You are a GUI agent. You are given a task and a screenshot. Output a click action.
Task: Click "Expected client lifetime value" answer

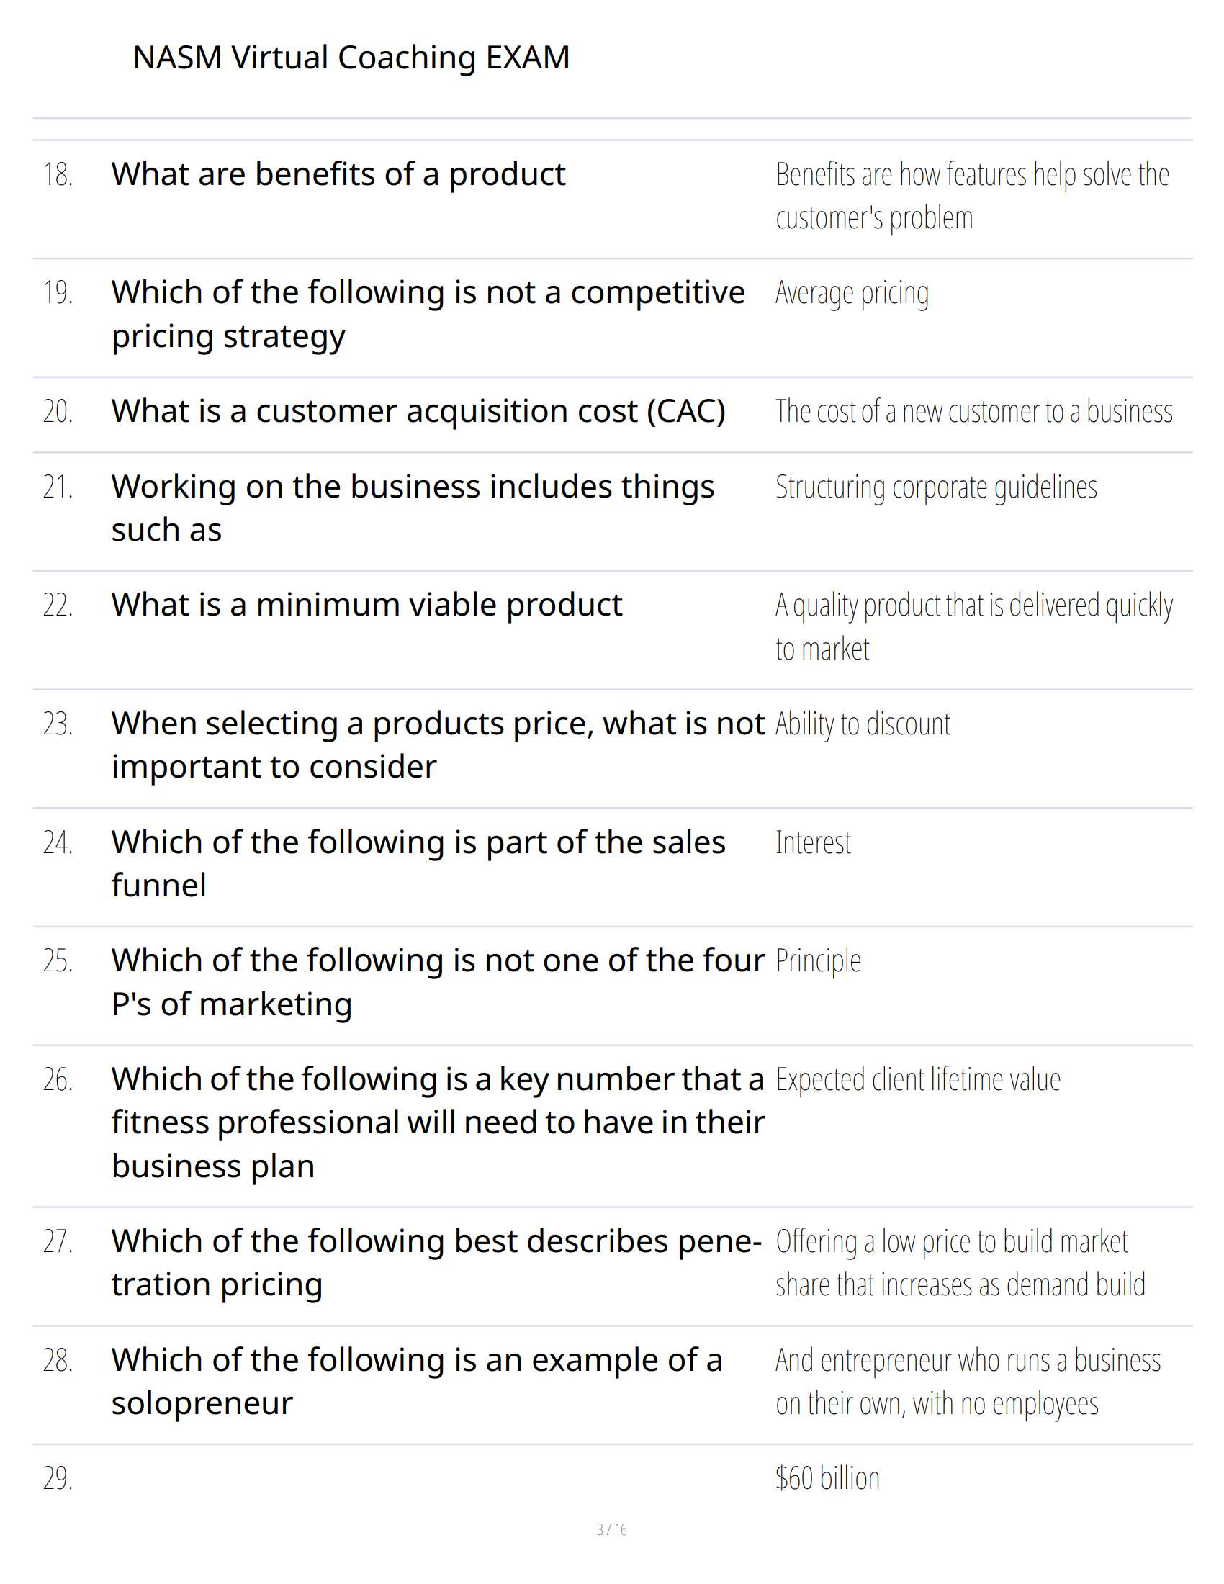tap(918, 1080)
